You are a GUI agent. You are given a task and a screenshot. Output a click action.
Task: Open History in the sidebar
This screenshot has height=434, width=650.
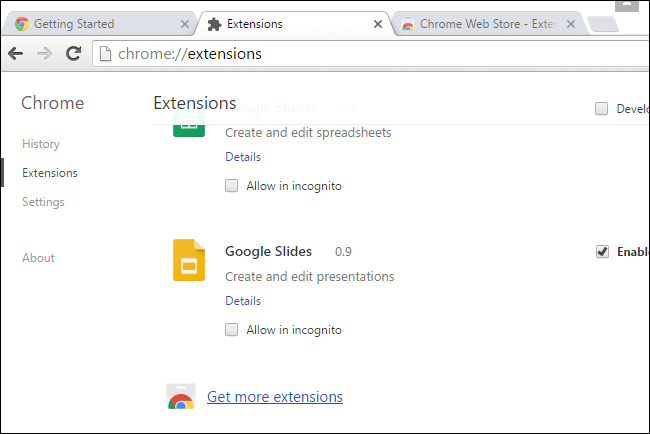coord(41,144)
